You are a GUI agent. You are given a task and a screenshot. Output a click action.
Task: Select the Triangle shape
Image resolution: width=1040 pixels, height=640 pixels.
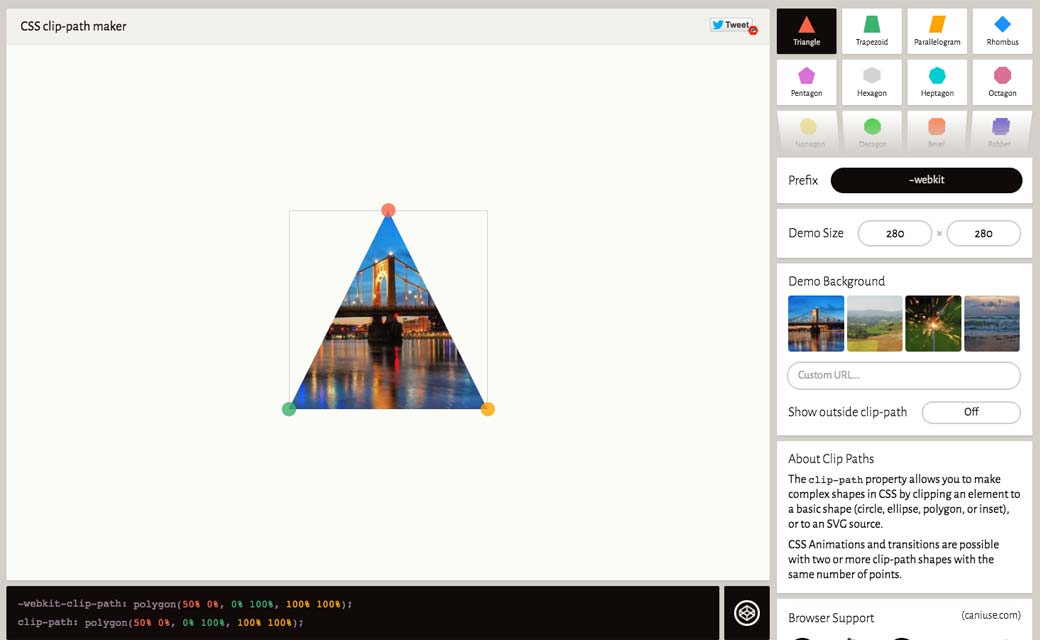806,31
